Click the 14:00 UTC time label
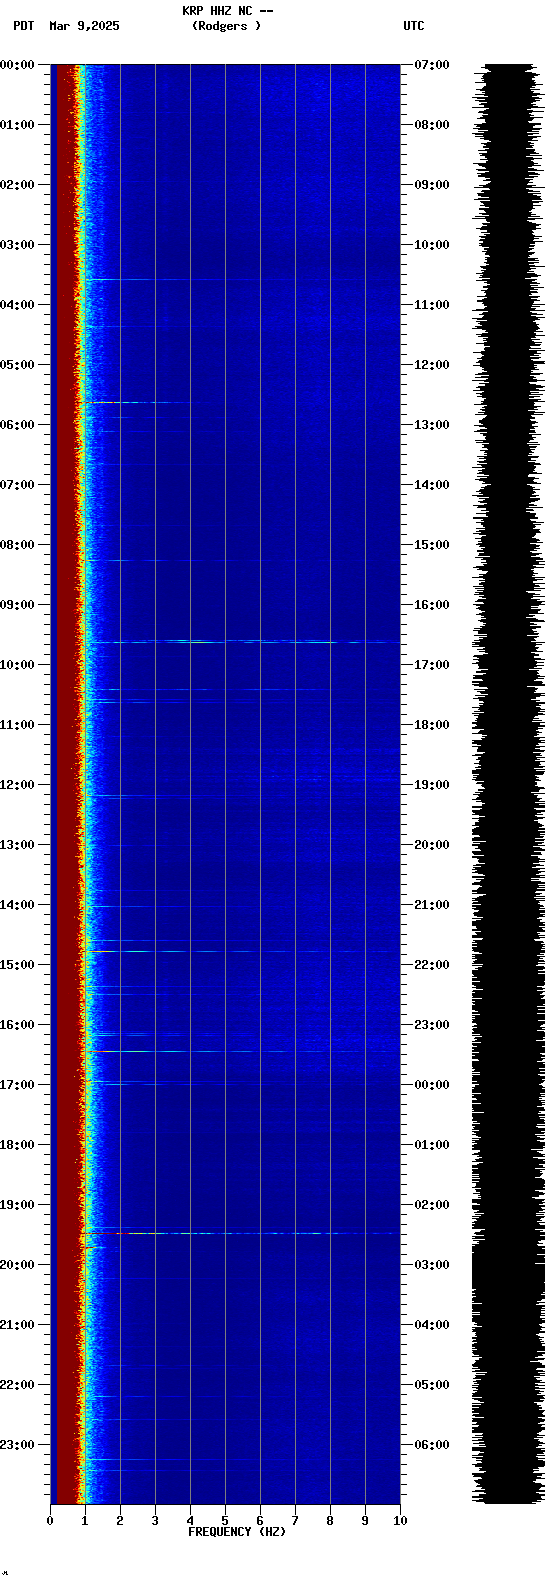The height and width of the screenshot is (1584, 552). click(x=431, y=485)
